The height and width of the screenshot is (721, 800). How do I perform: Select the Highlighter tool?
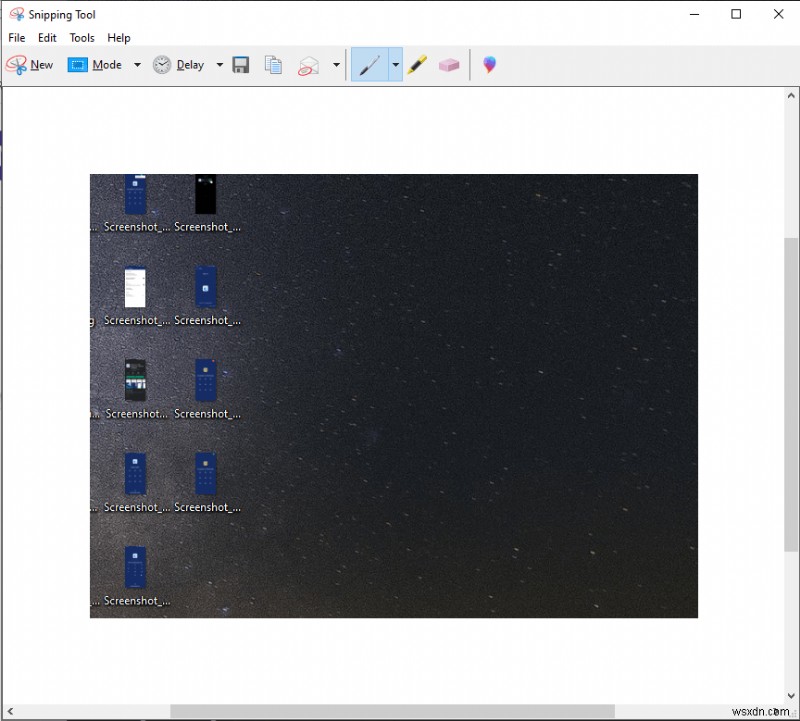[418, 64]
